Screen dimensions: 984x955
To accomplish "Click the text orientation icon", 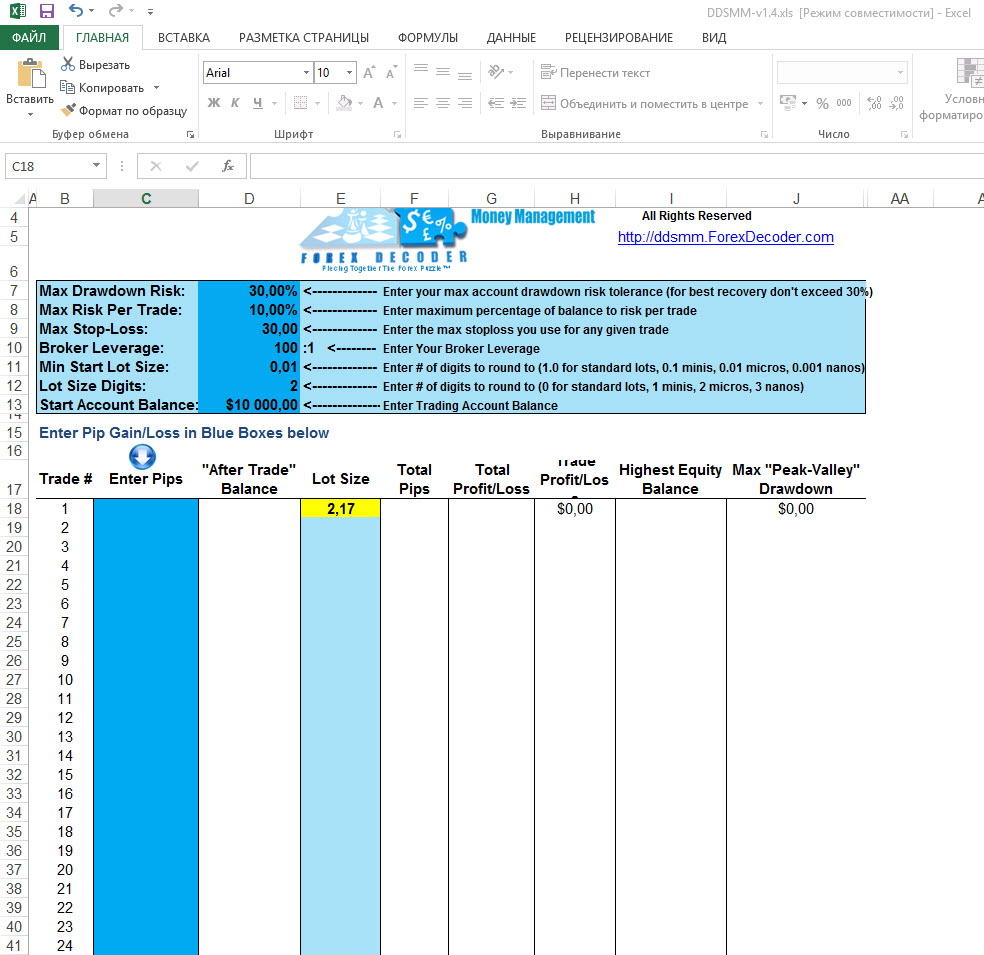I will [x=496, y=72].
